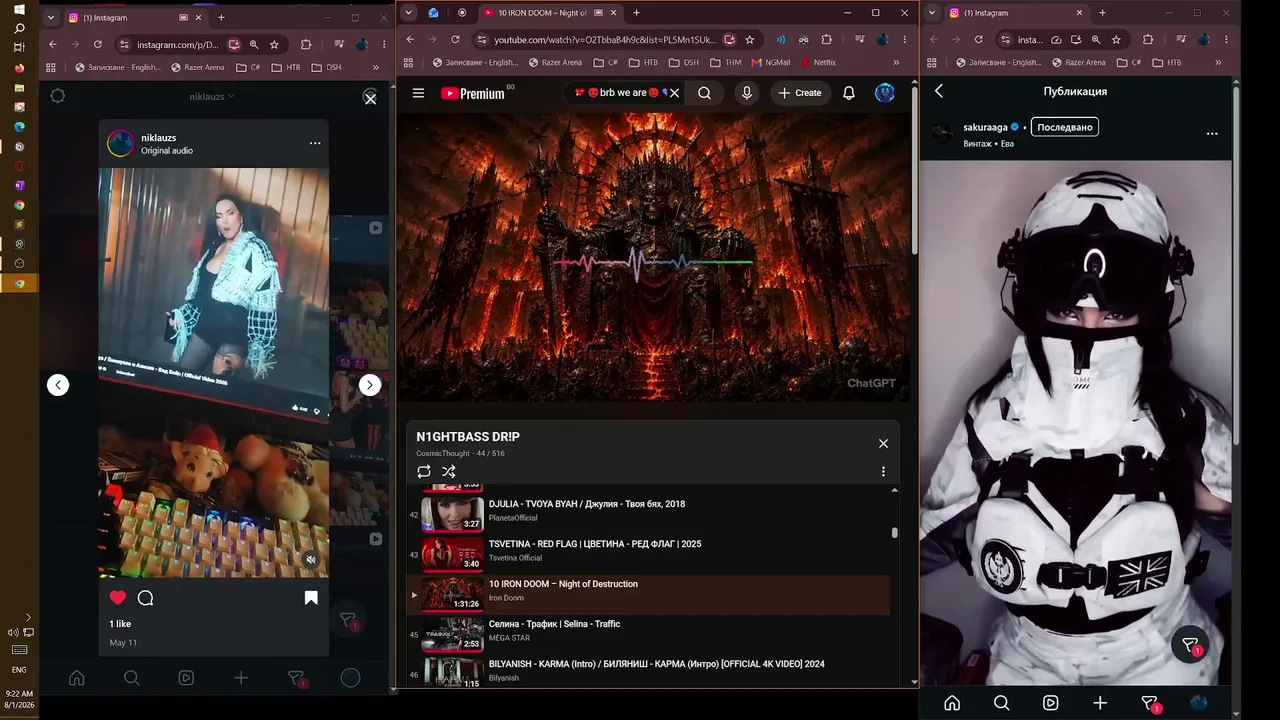Run the YouTube search with the magnifier button

705,93
